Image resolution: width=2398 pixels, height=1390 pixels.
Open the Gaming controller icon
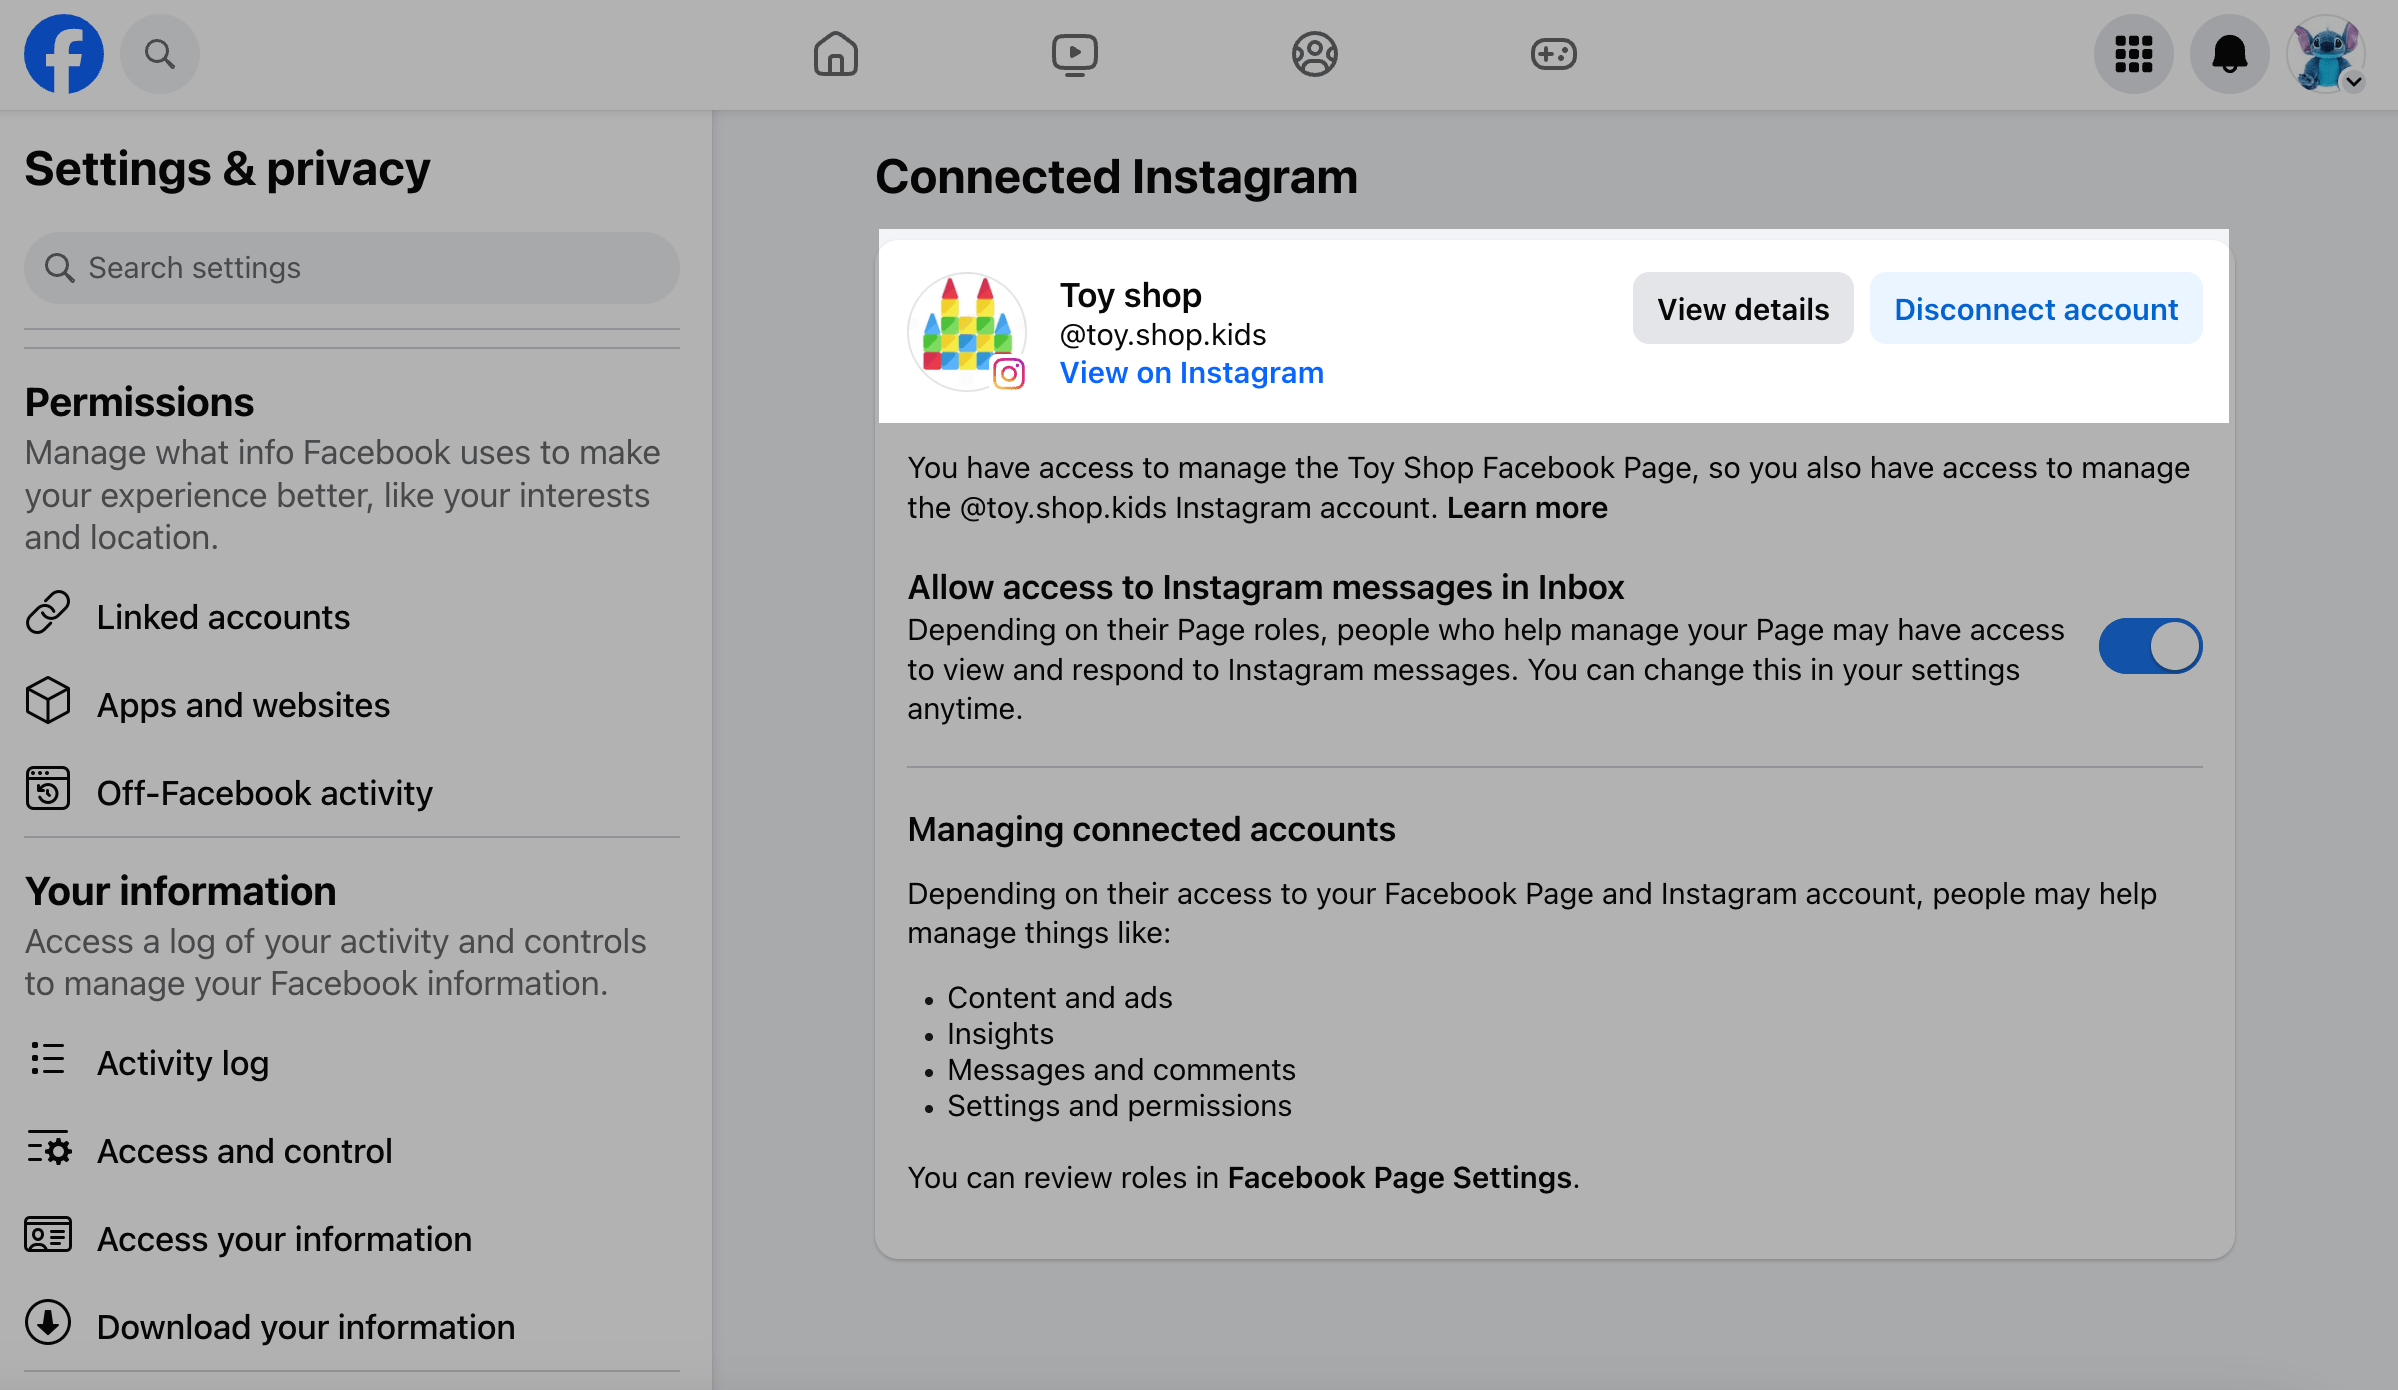click(x=1553, y=54)
